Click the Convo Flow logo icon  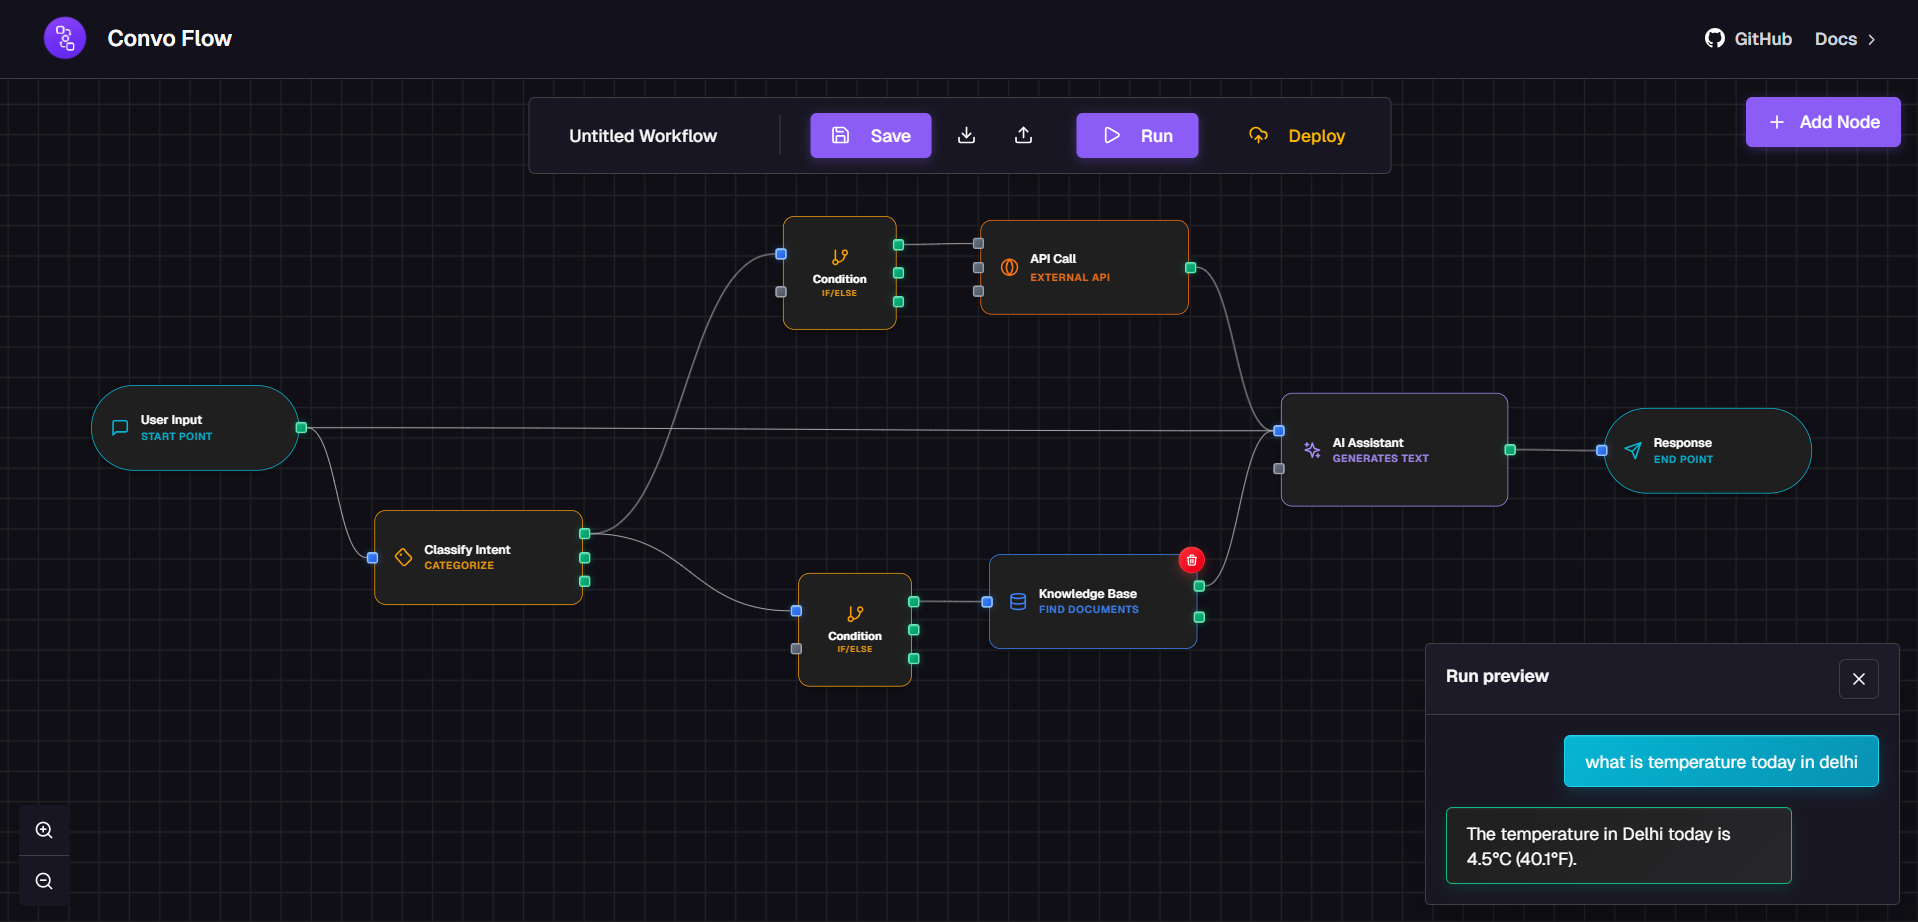pyautogui.click(x=64, y=37)
